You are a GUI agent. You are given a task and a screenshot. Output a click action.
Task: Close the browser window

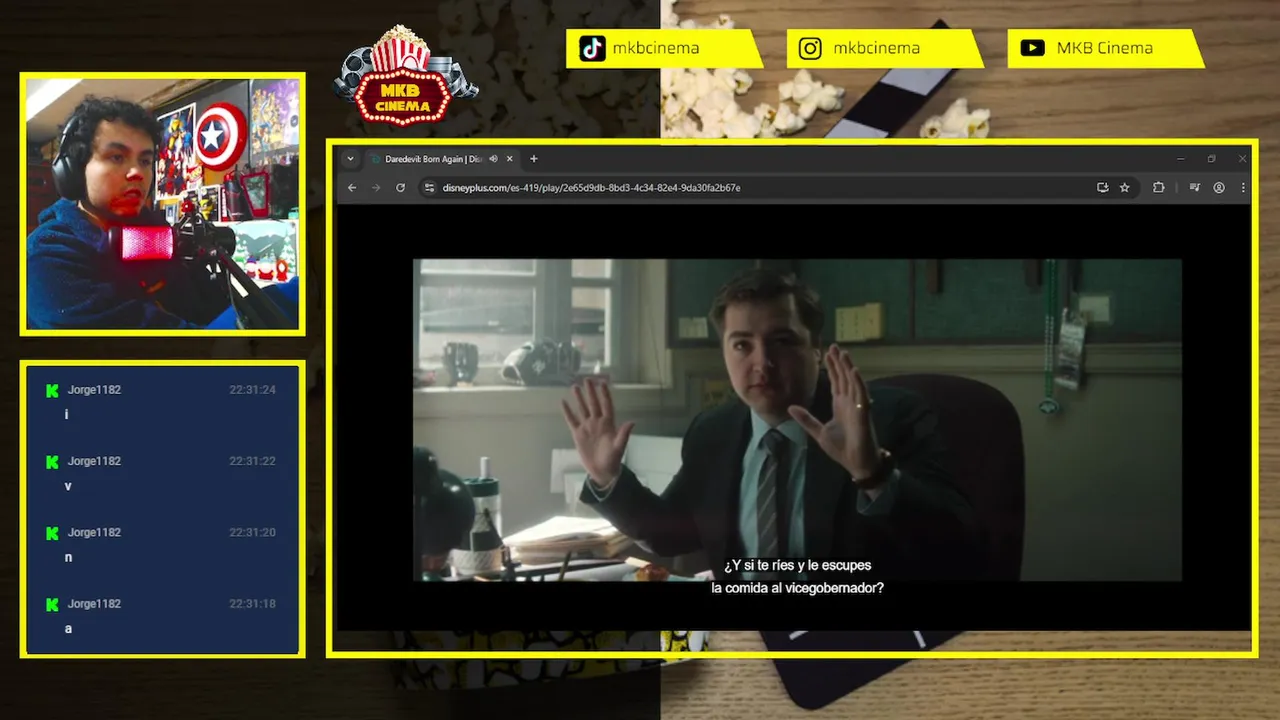tap(1243, 159)
